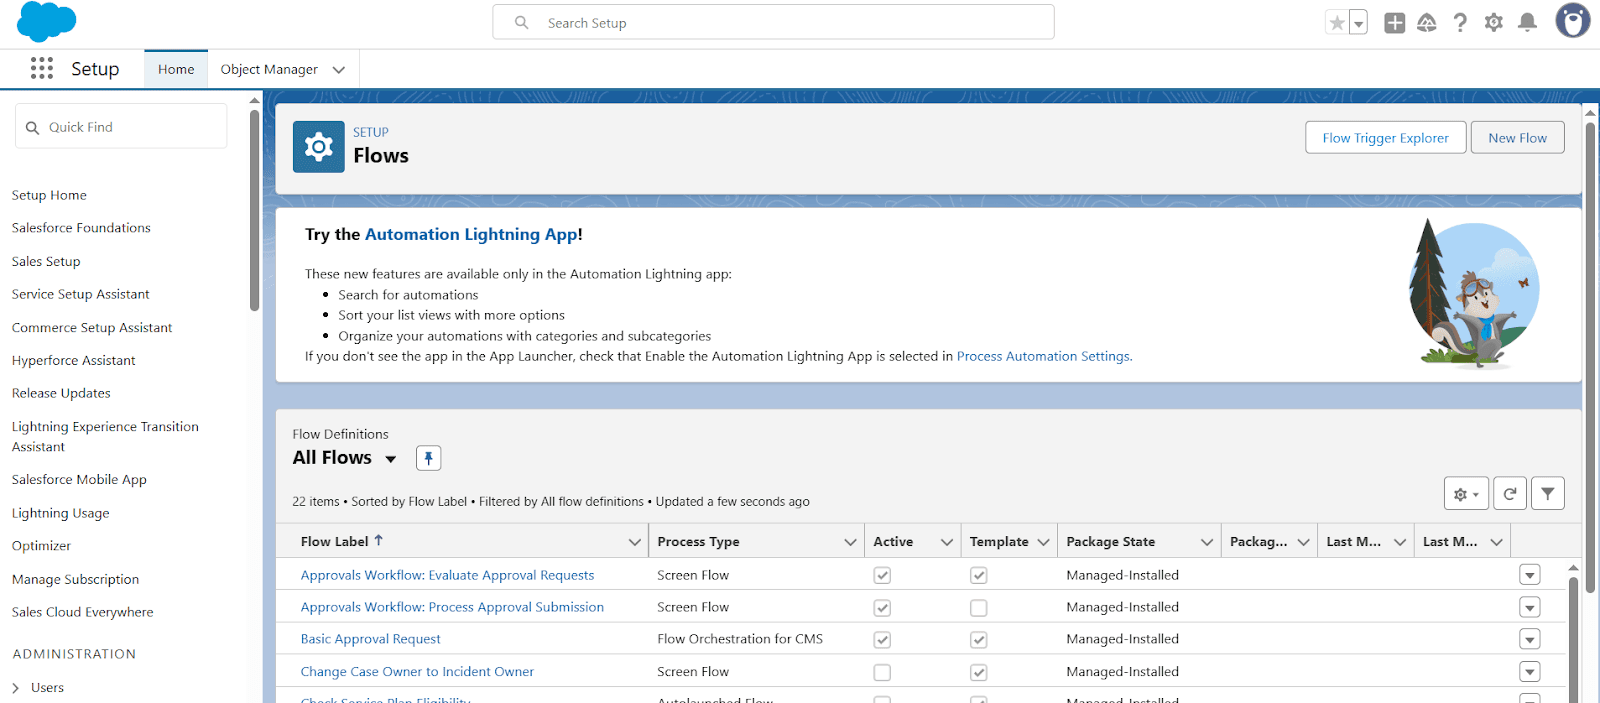Toggle Active checkbox for Evaluate Approval Requests
Screen dimensions: 1600x703
[882, 575]
